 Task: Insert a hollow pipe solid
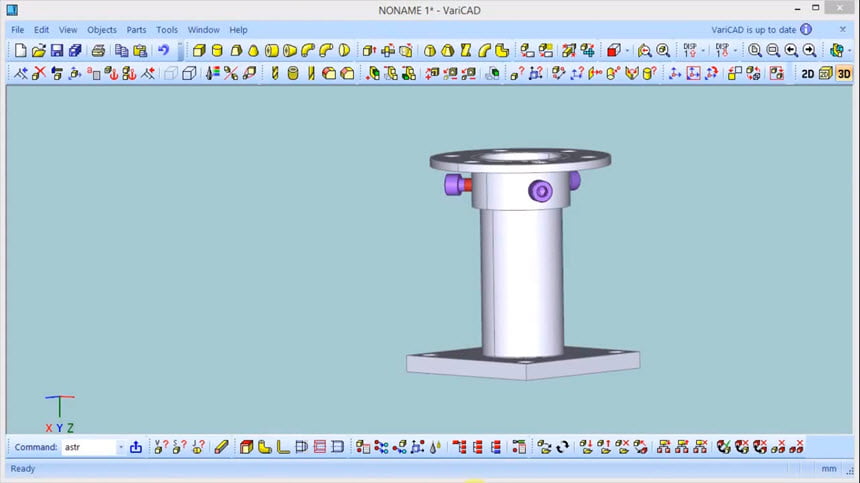(271, 50)
